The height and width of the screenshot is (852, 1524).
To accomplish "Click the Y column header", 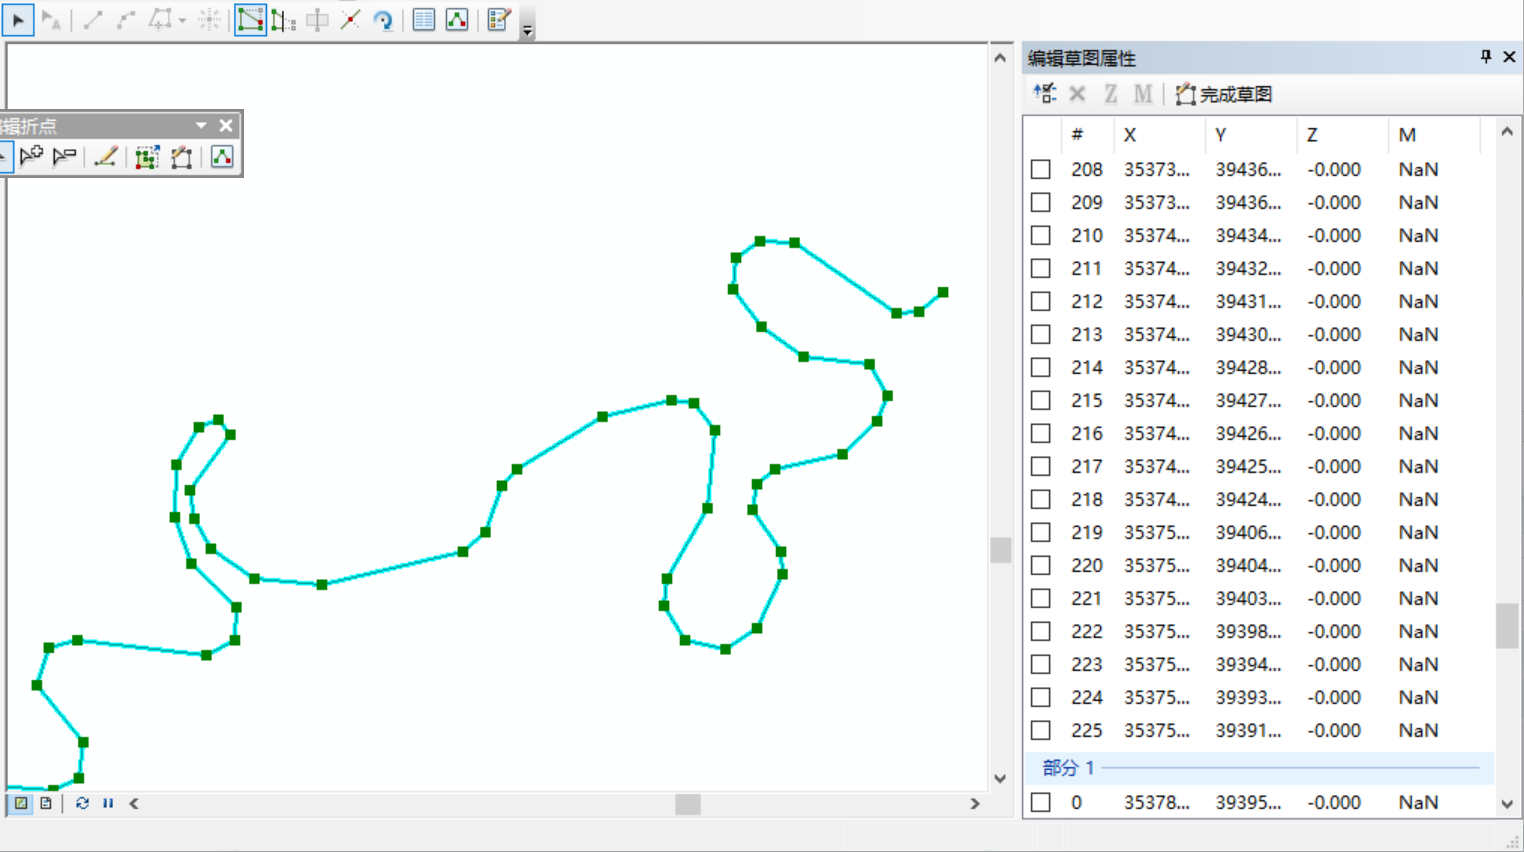I will [1250, 135].
